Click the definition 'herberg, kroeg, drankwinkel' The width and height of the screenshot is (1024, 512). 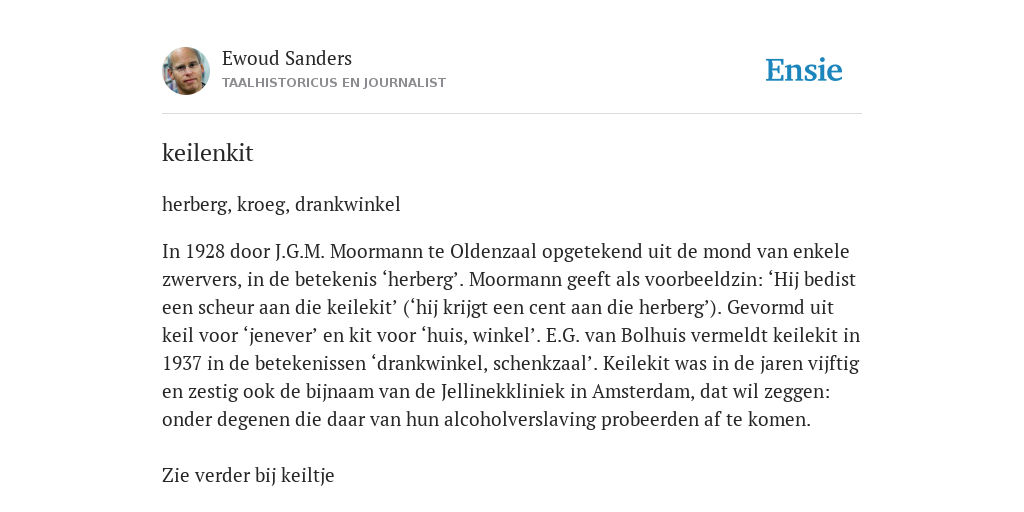(x=281, y=204)
